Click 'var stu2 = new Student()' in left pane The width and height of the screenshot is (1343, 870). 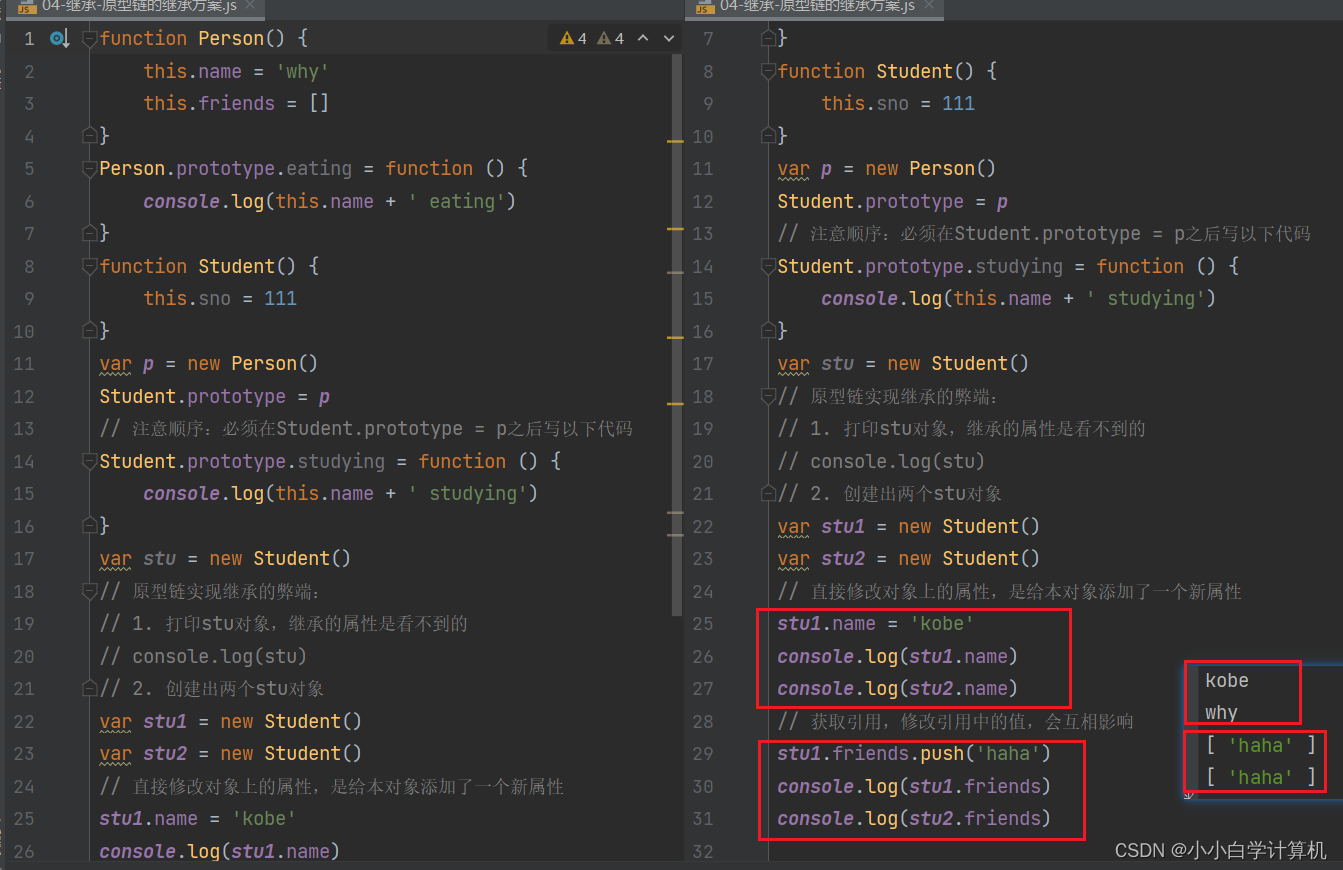point(231,753)
